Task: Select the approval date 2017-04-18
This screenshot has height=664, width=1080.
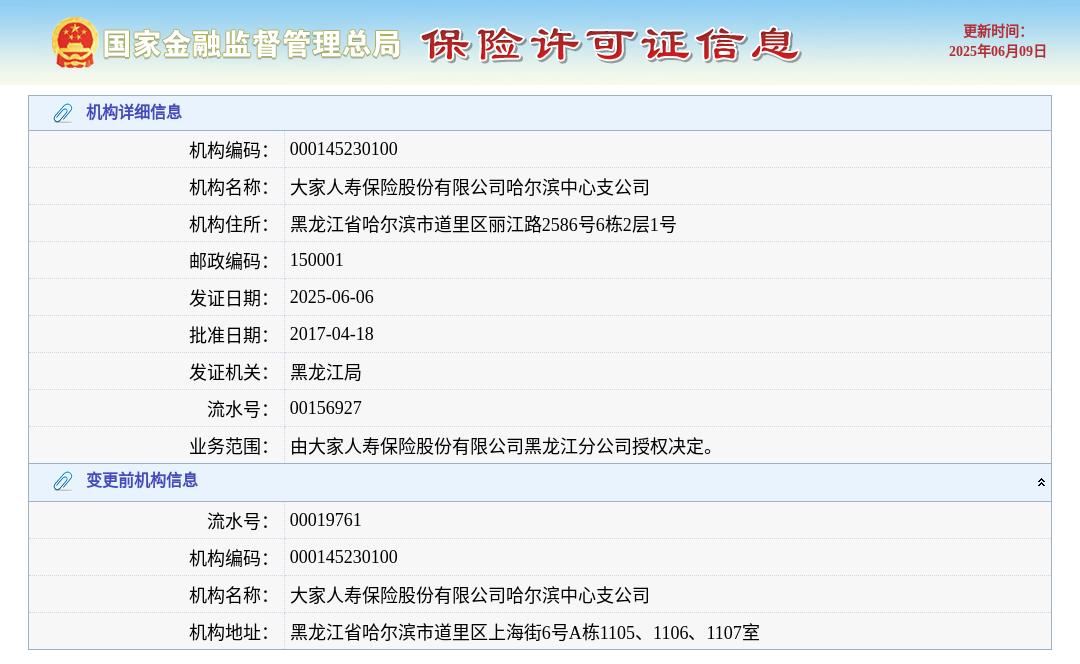Action: point(331,334)
